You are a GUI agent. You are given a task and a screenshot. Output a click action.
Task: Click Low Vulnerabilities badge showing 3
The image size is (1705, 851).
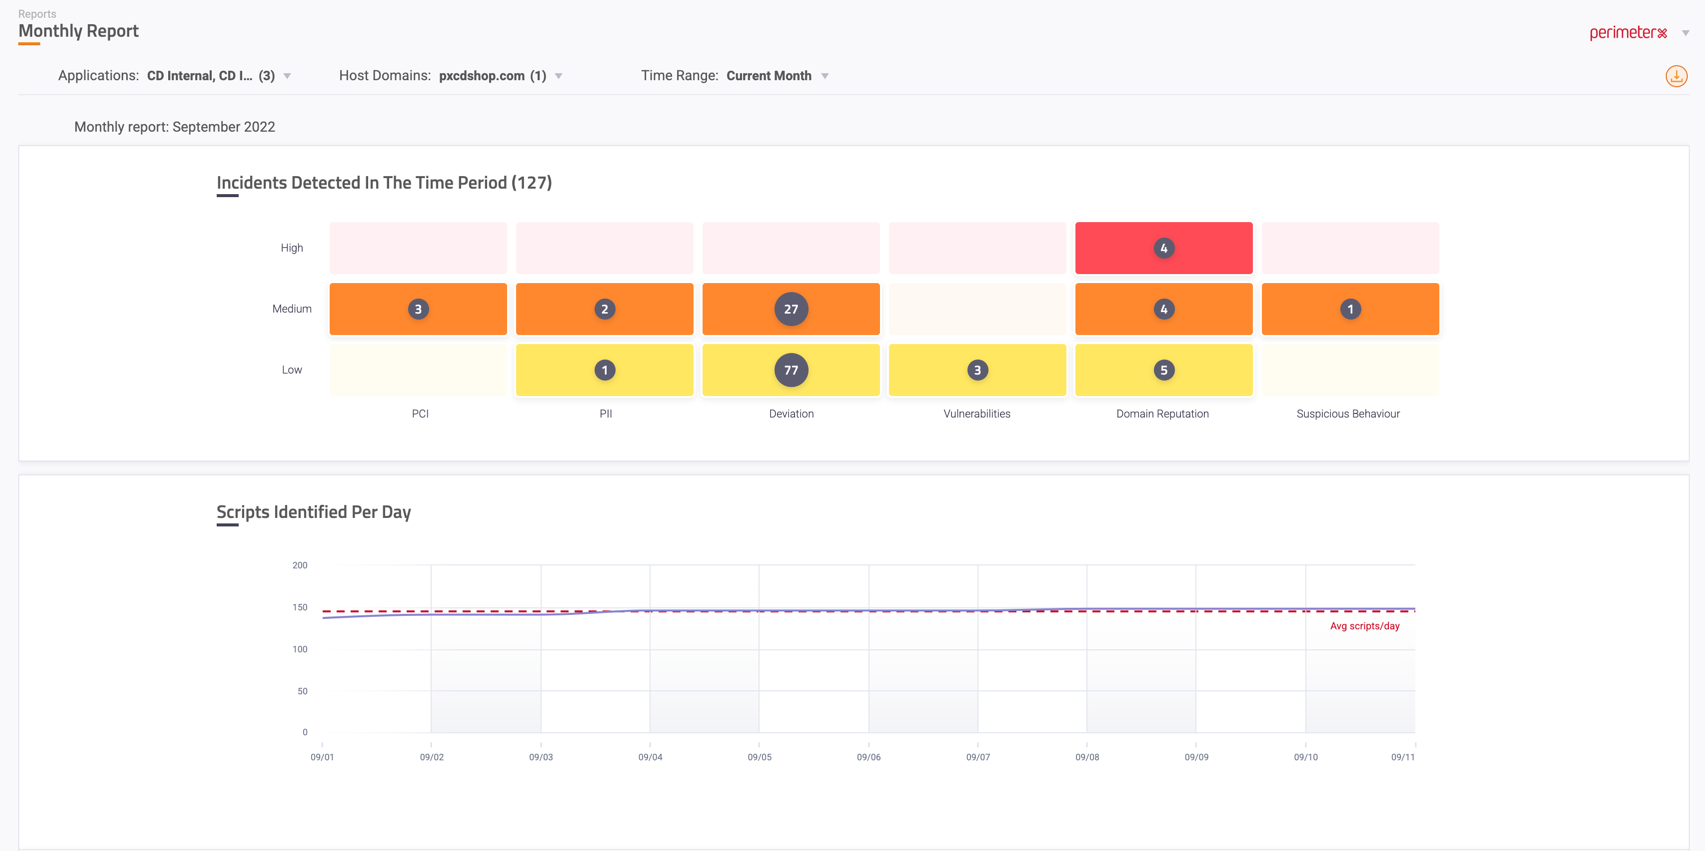click(x=977, y=370)
